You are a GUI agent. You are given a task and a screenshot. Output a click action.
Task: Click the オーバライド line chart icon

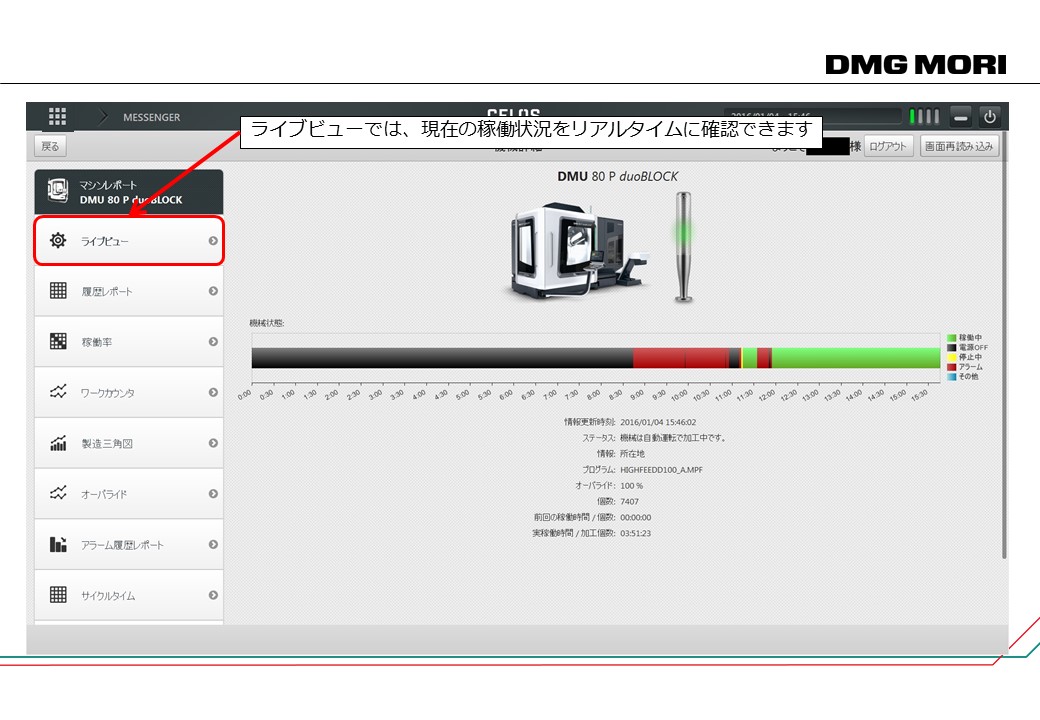coord(58,493)
